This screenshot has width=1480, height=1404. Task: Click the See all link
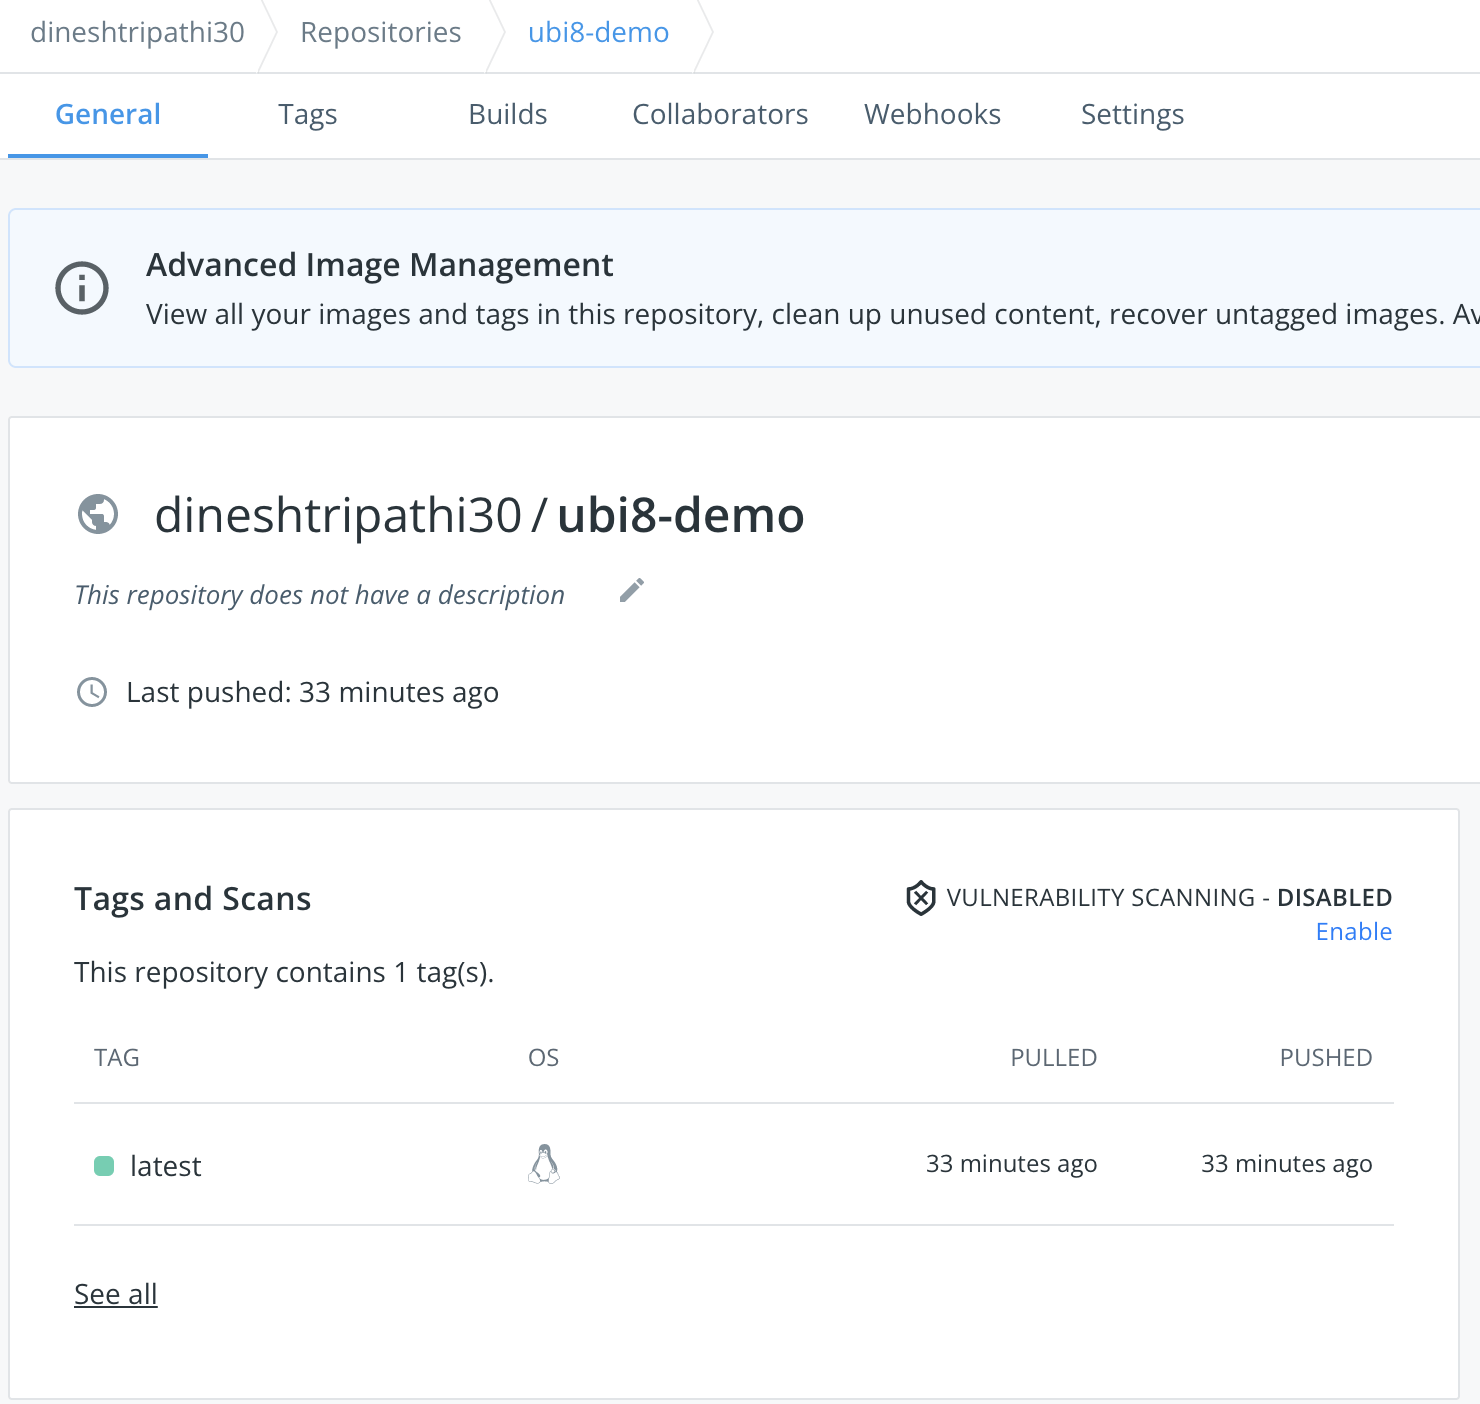click(115, 1293)
